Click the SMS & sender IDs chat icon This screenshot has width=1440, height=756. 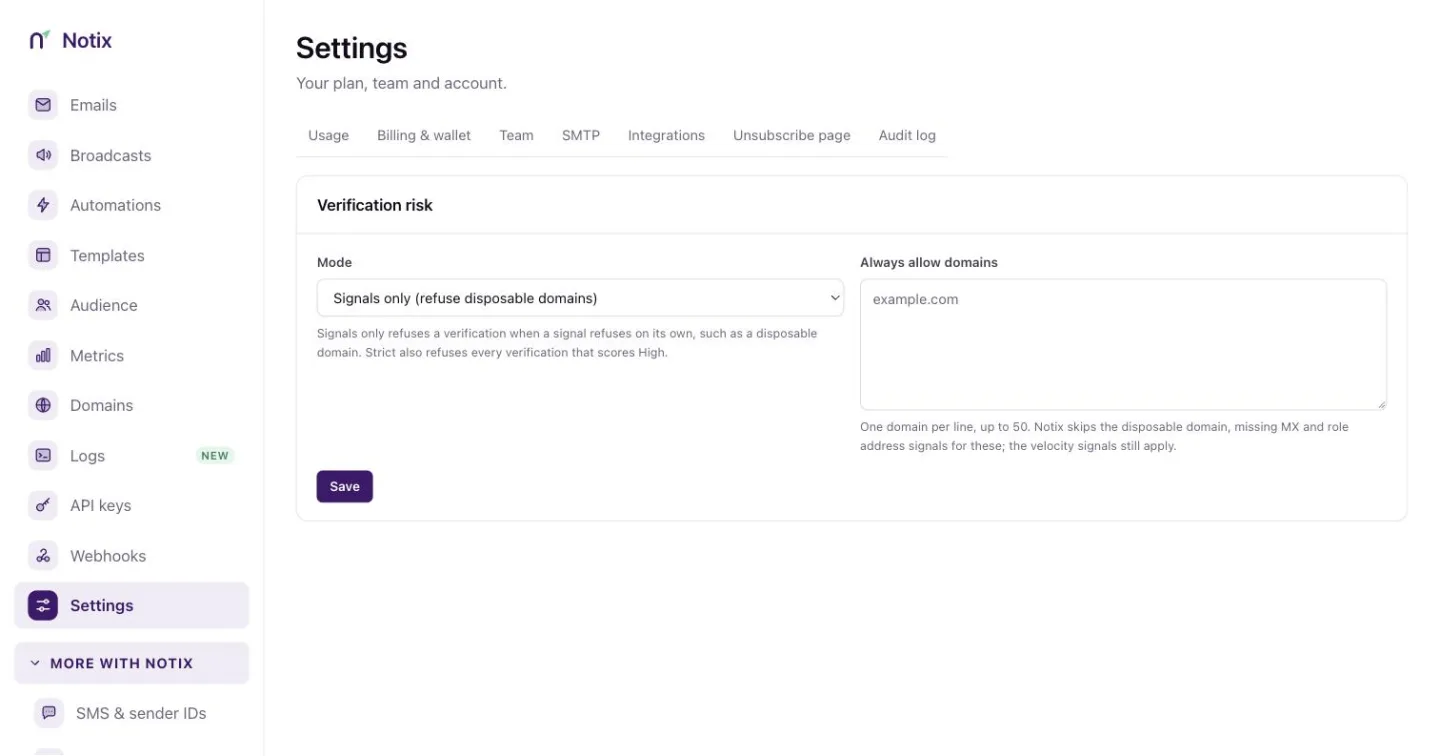49,713
